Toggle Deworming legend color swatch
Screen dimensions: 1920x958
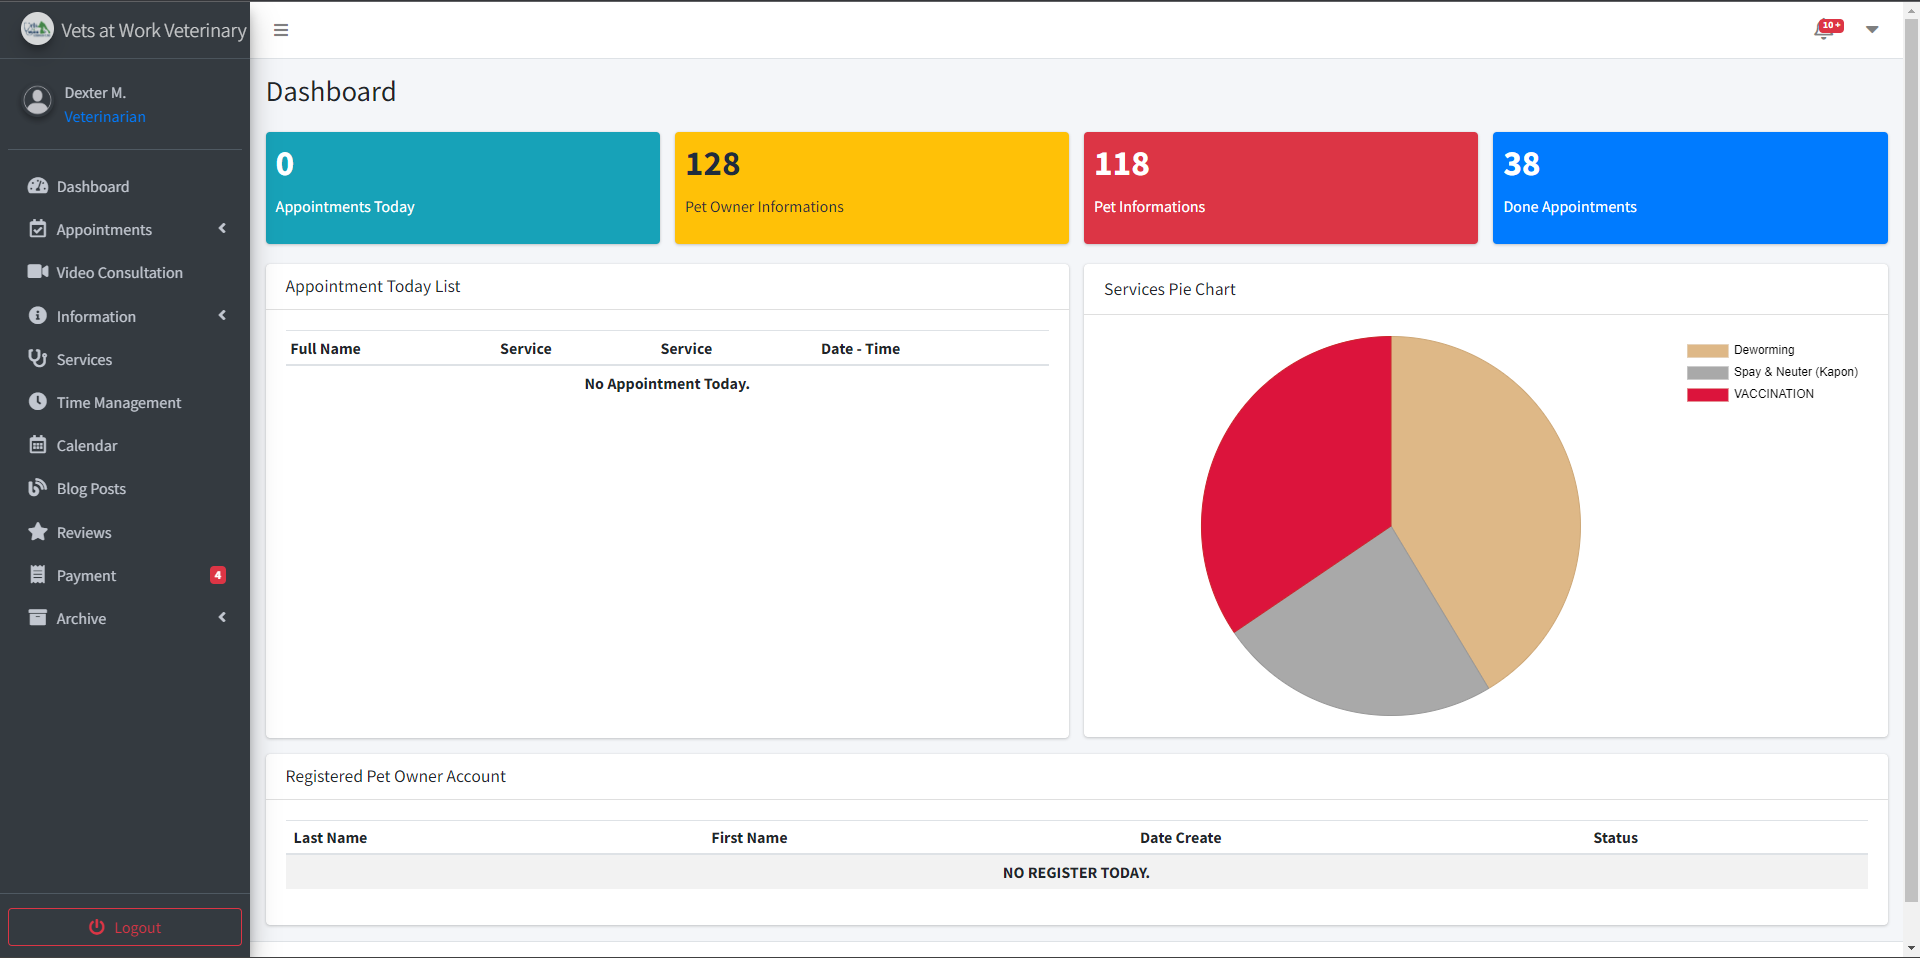(x=1707, y=351)
